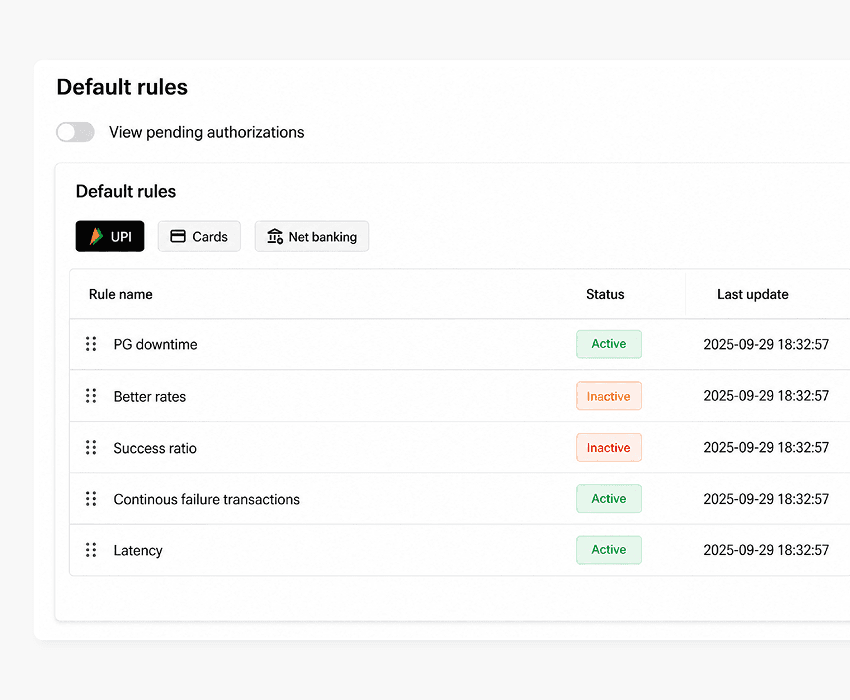Click the drag handle for Latency

[x=91, y=550]
